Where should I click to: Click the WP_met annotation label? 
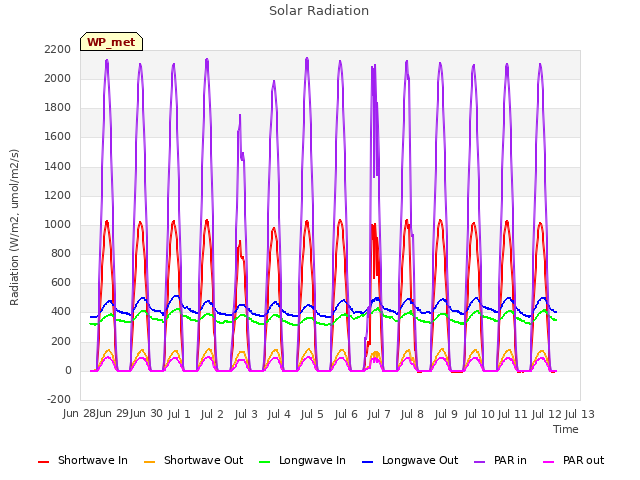point(111,42)
